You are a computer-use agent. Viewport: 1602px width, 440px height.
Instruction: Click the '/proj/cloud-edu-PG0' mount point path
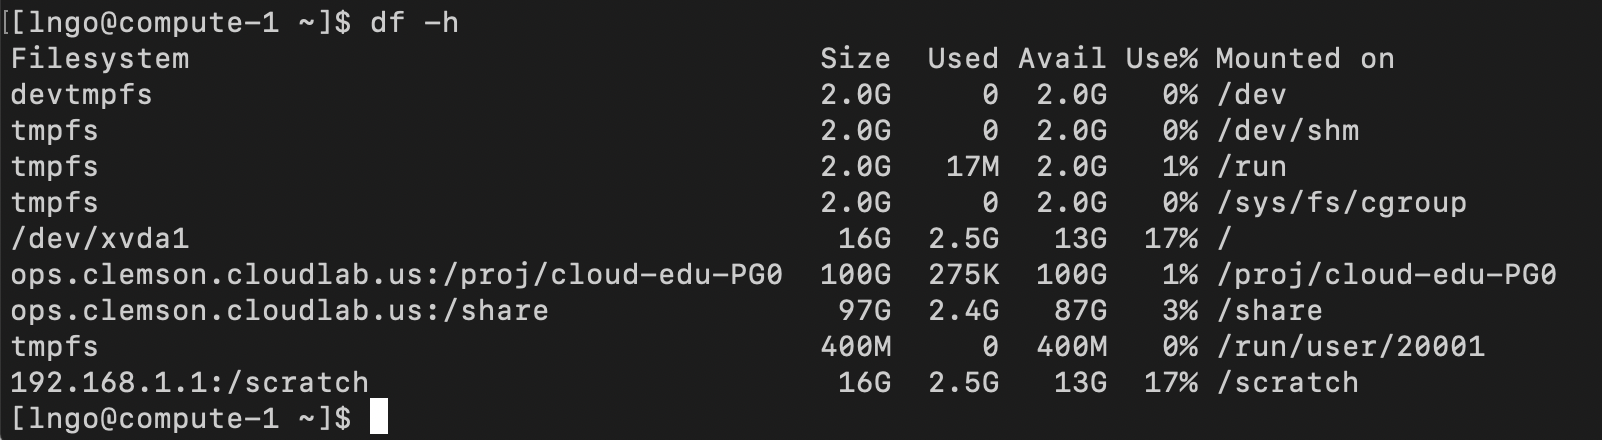click(x=1387, y=275)
